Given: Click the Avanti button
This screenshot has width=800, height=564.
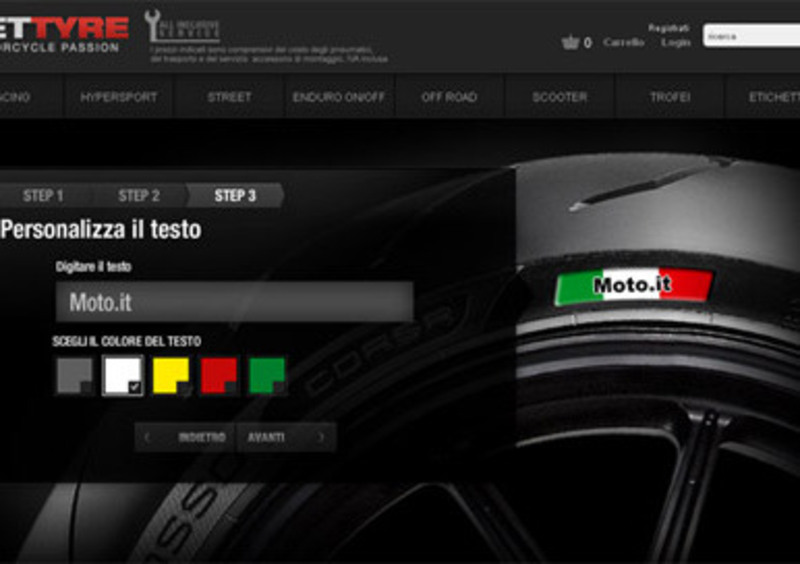Looking at the screenshot, I should click(286, 437).
